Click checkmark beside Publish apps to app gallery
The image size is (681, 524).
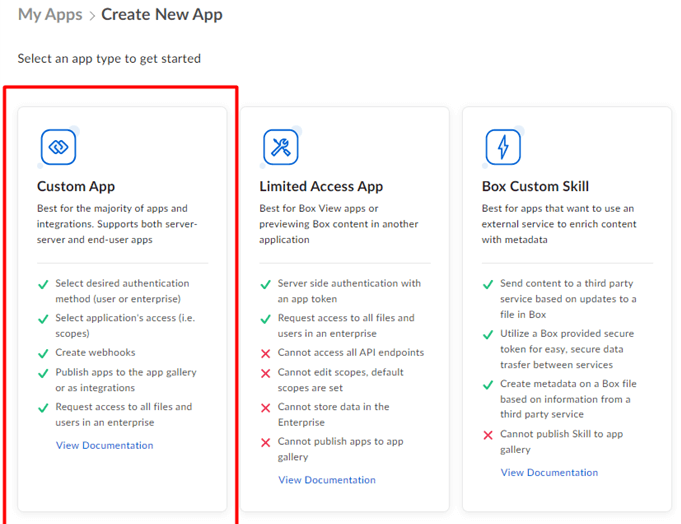43,373
